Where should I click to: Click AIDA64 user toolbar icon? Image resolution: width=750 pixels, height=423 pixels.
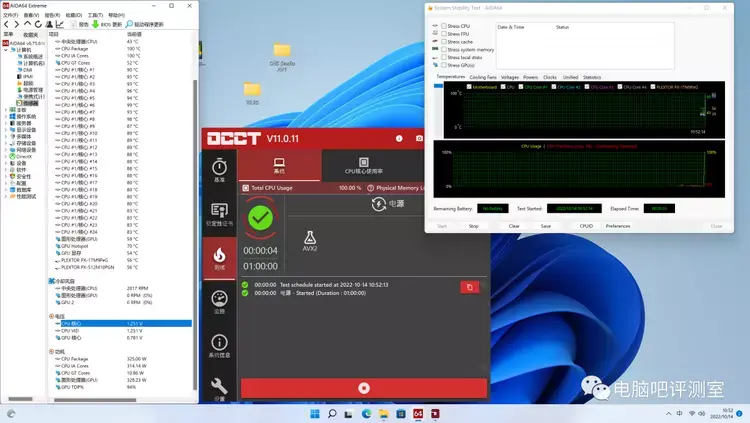point(49,24)
